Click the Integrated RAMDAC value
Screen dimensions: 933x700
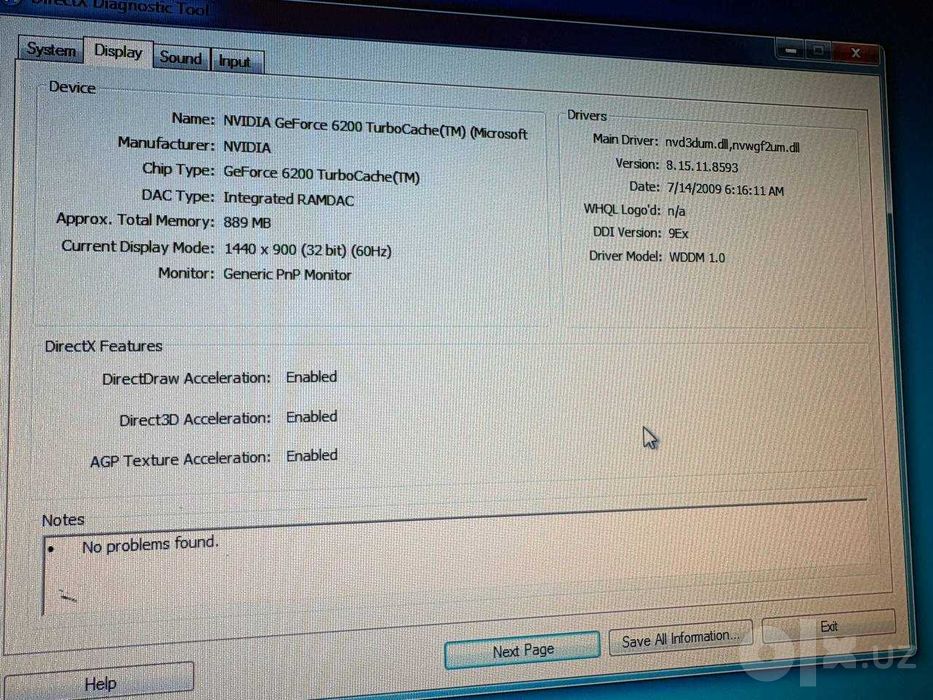(289, 199)
